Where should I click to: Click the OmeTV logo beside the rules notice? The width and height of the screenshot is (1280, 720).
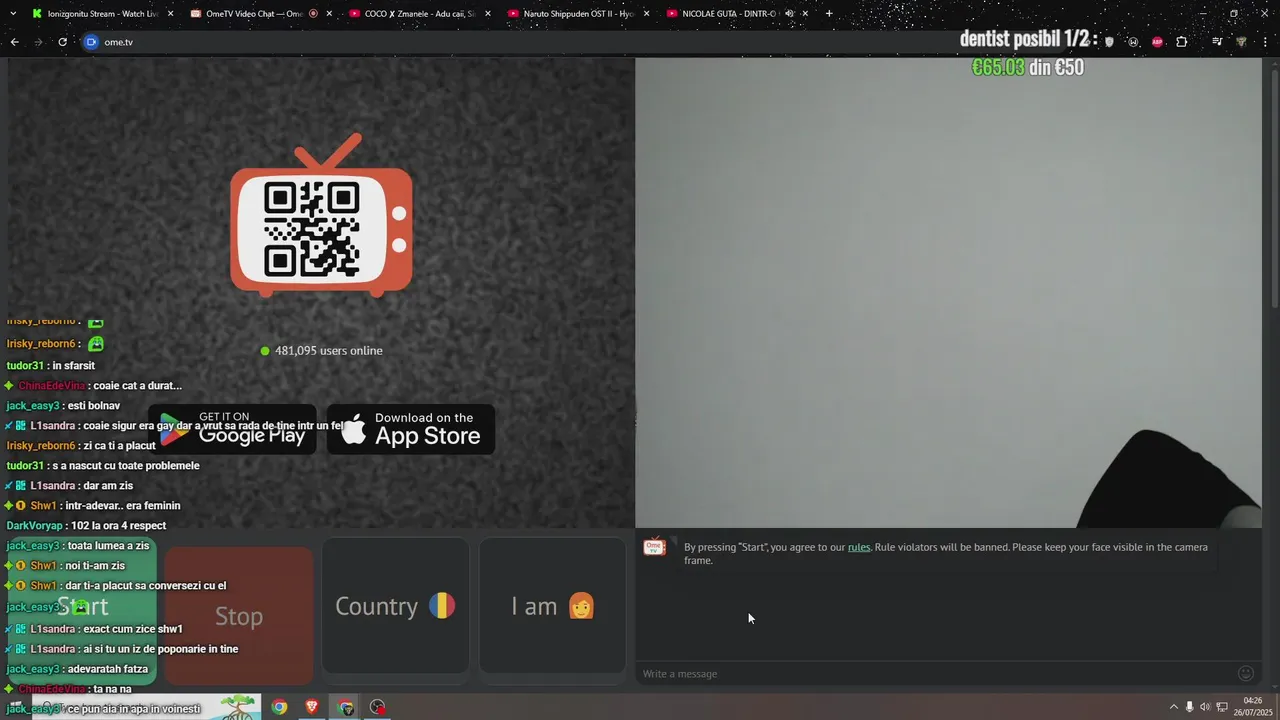pyautogui.click(x=655, y=547)
